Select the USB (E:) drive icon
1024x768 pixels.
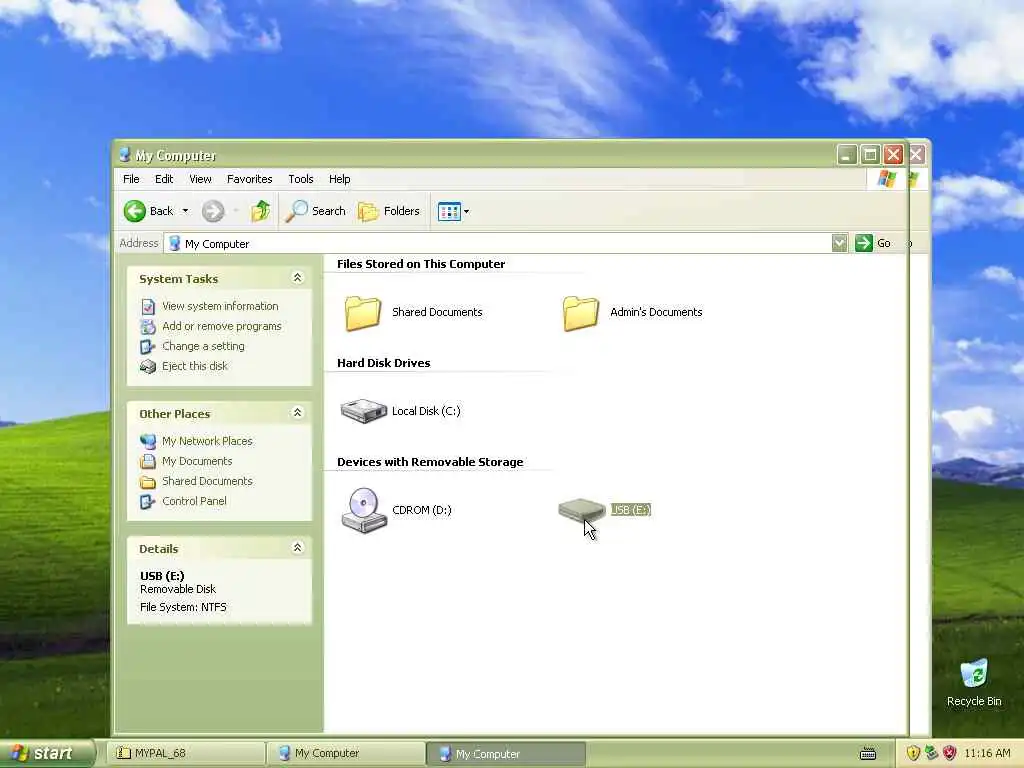[582, 510]
